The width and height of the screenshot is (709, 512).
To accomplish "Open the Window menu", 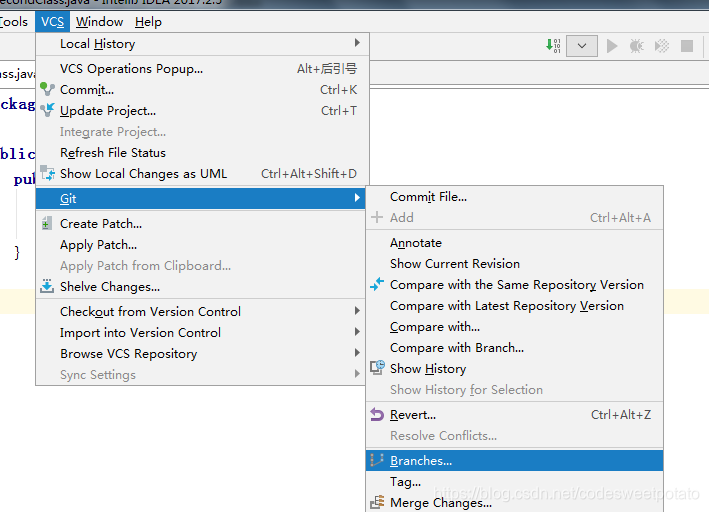I will (x=99, y=22).
